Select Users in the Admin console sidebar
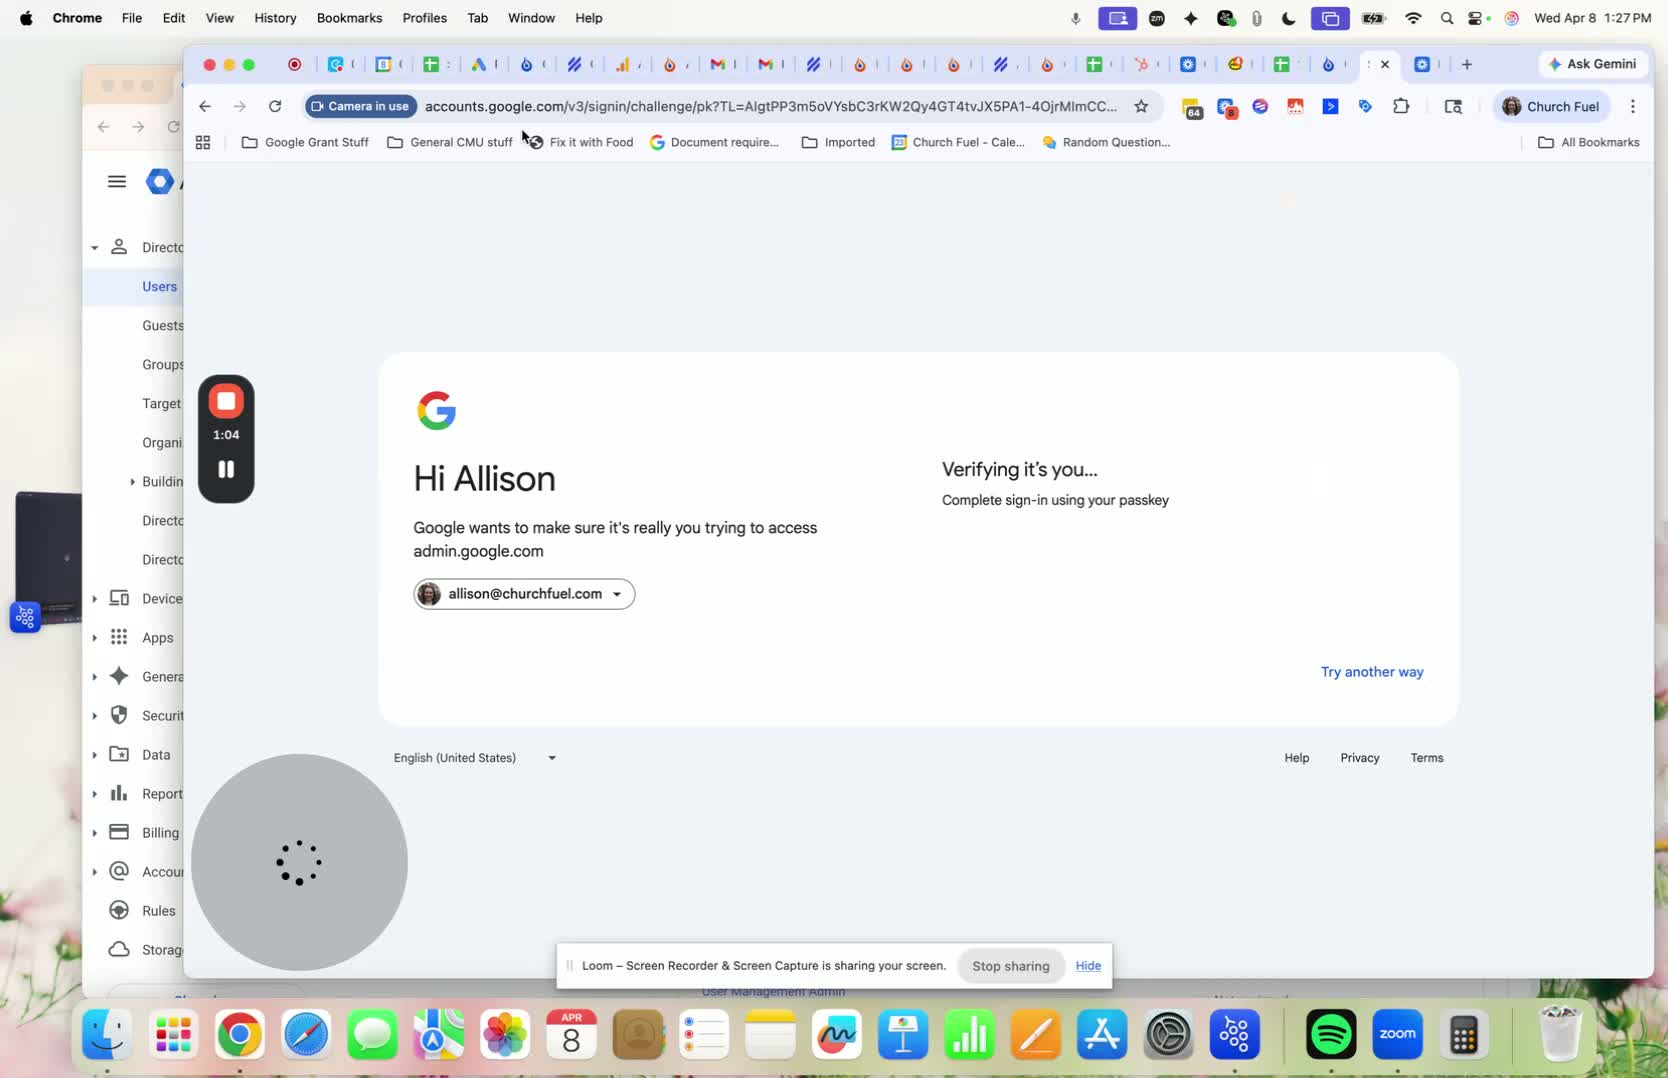 (159, 287)
